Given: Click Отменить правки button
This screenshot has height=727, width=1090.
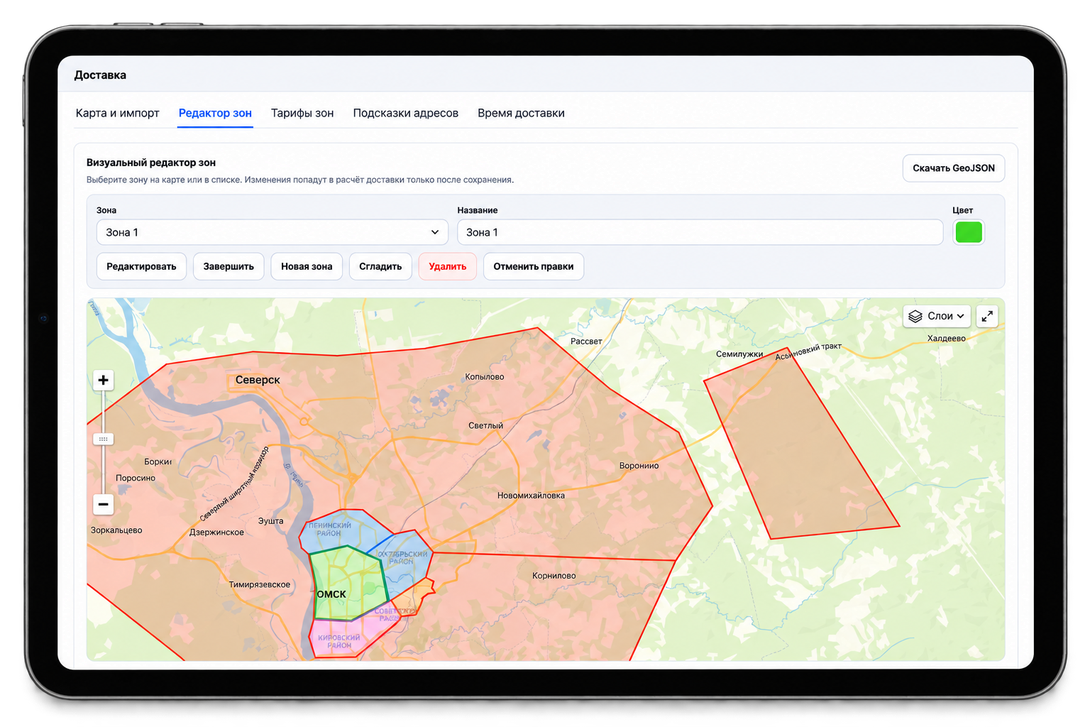Looking at the screenshot, I should pyautogui.click(x=533, y=266).
